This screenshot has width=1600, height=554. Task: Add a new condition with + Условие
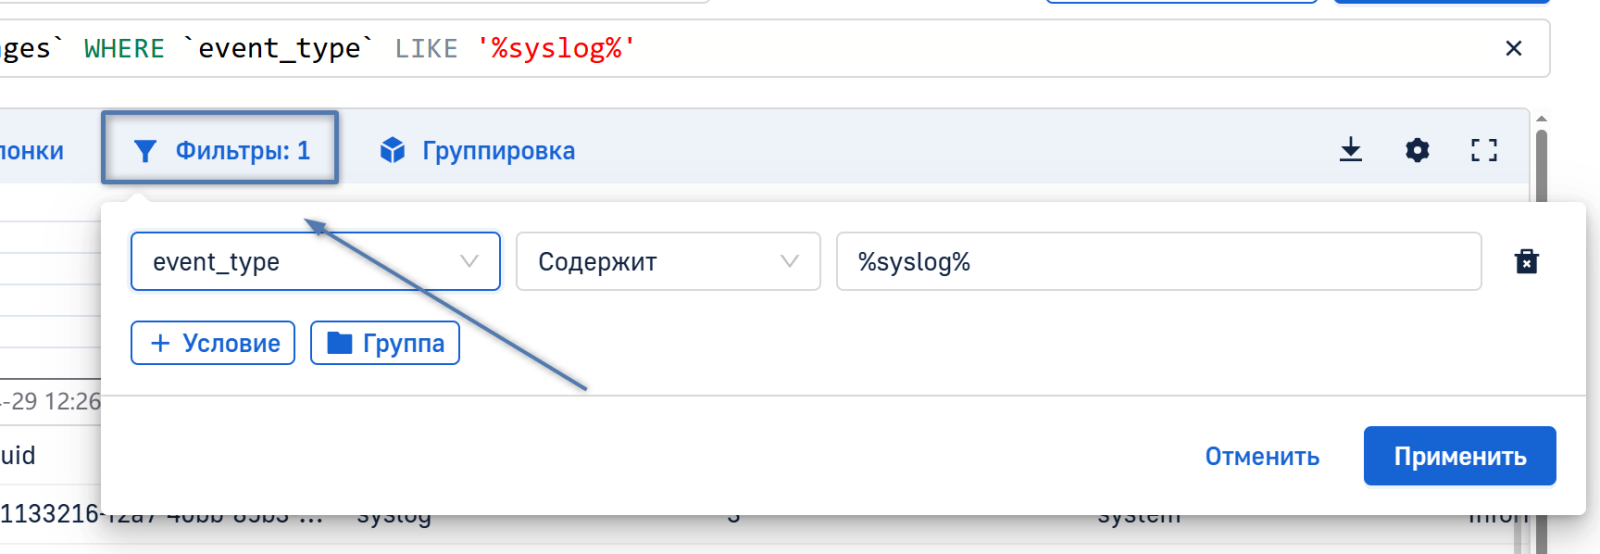click(213, 343)
